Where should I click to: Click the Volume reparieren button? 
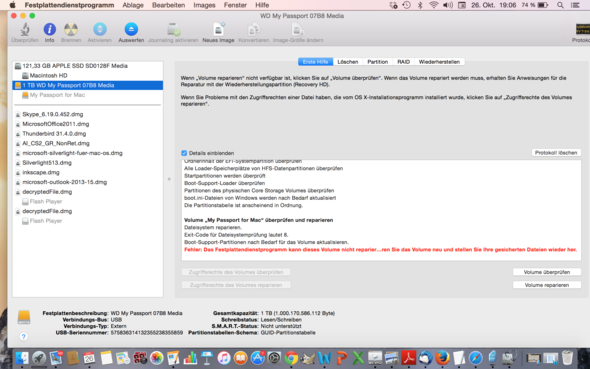click(x=547, y=285)
